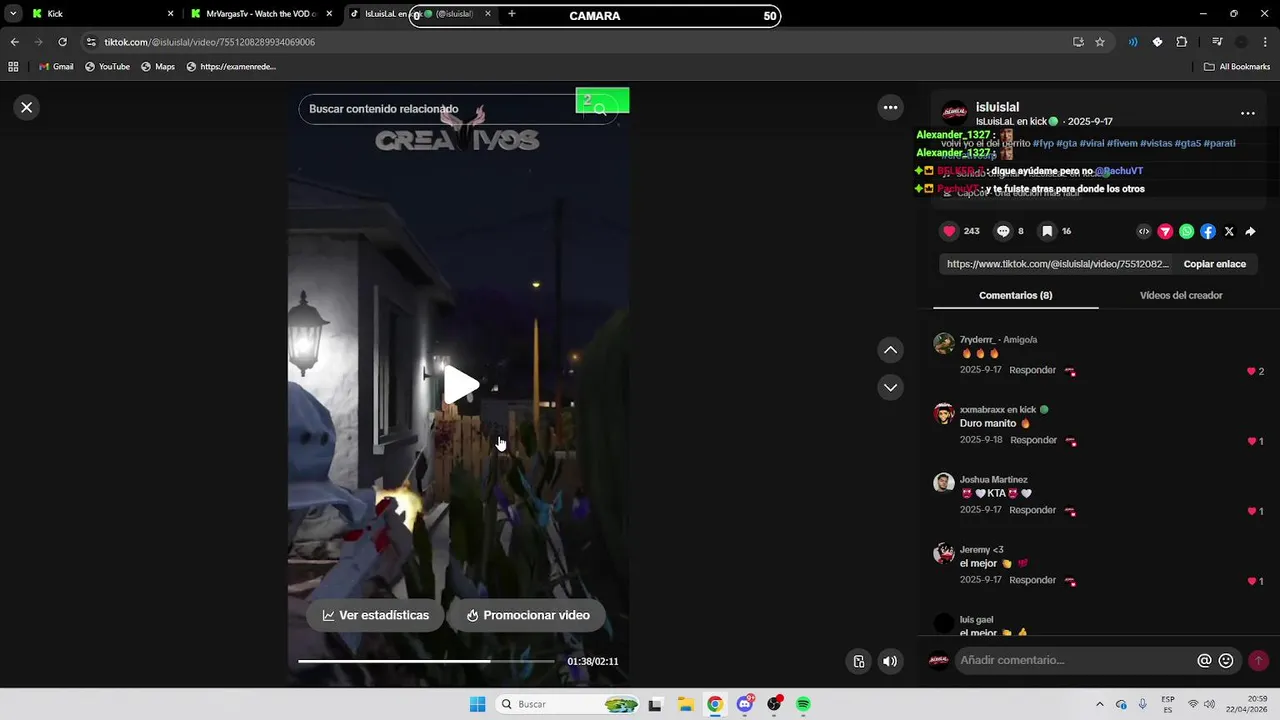Open the Chrome apps grid icon
Screen dimensions: 1280x720
pos(13,67)
